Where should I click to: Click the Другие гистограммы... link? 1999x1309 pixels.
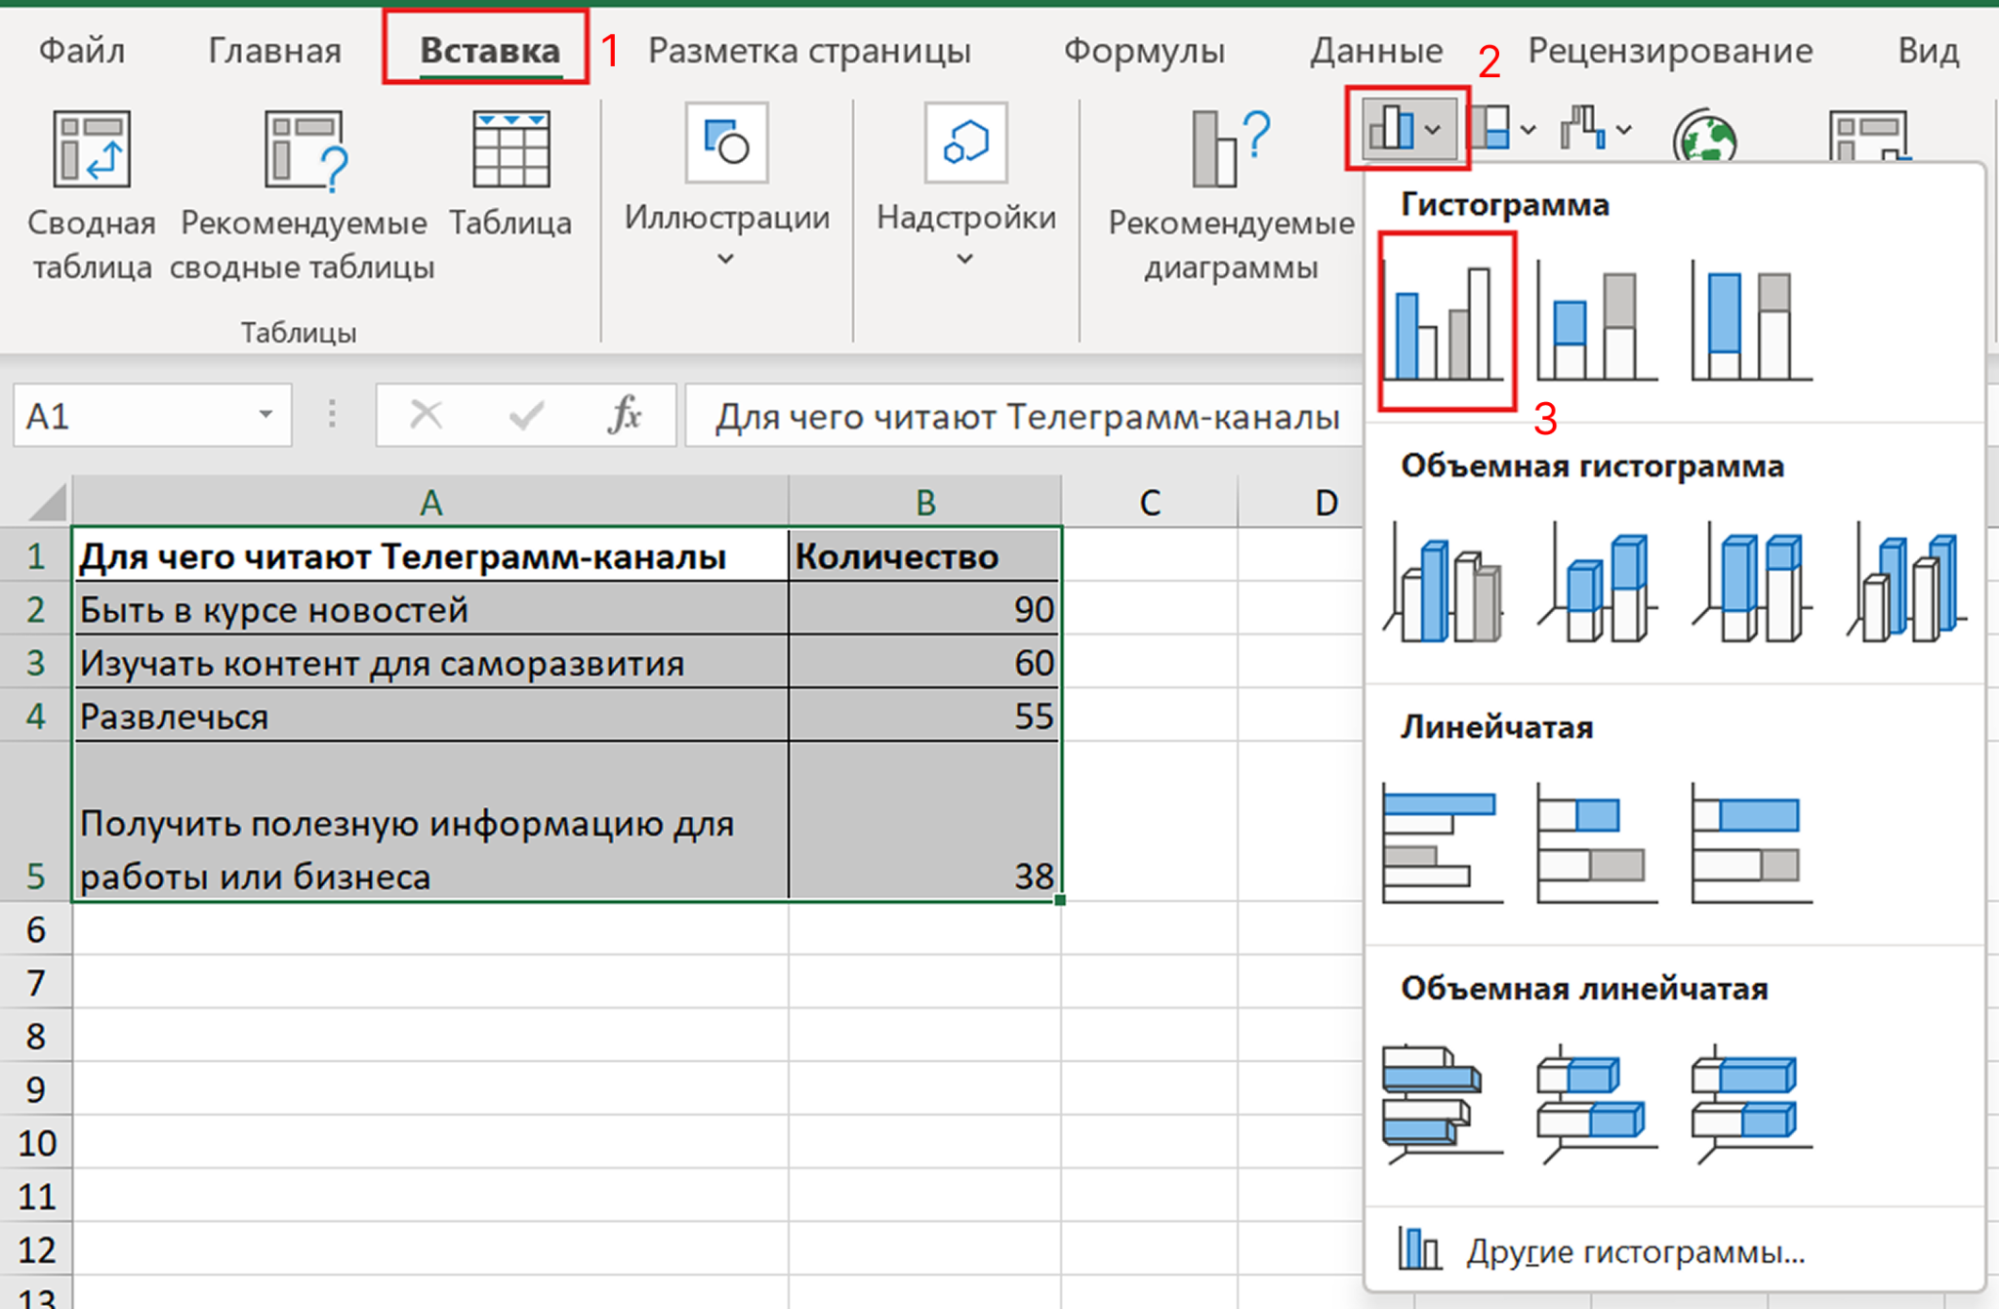[x=1634, y=1252]
